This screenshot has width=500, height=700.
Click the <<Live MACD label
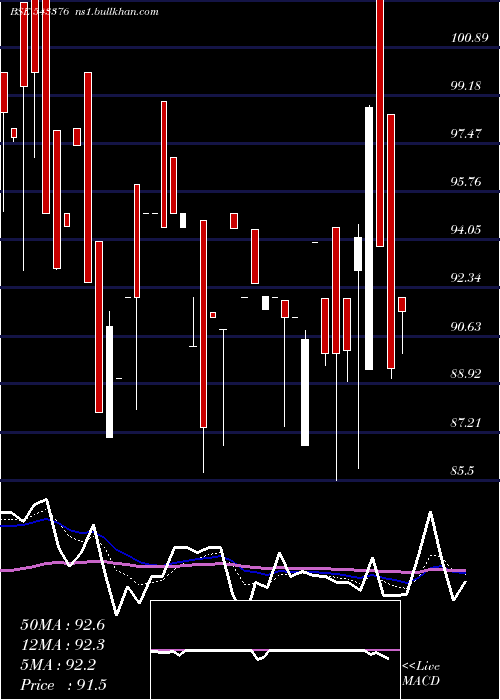(421, 673)
